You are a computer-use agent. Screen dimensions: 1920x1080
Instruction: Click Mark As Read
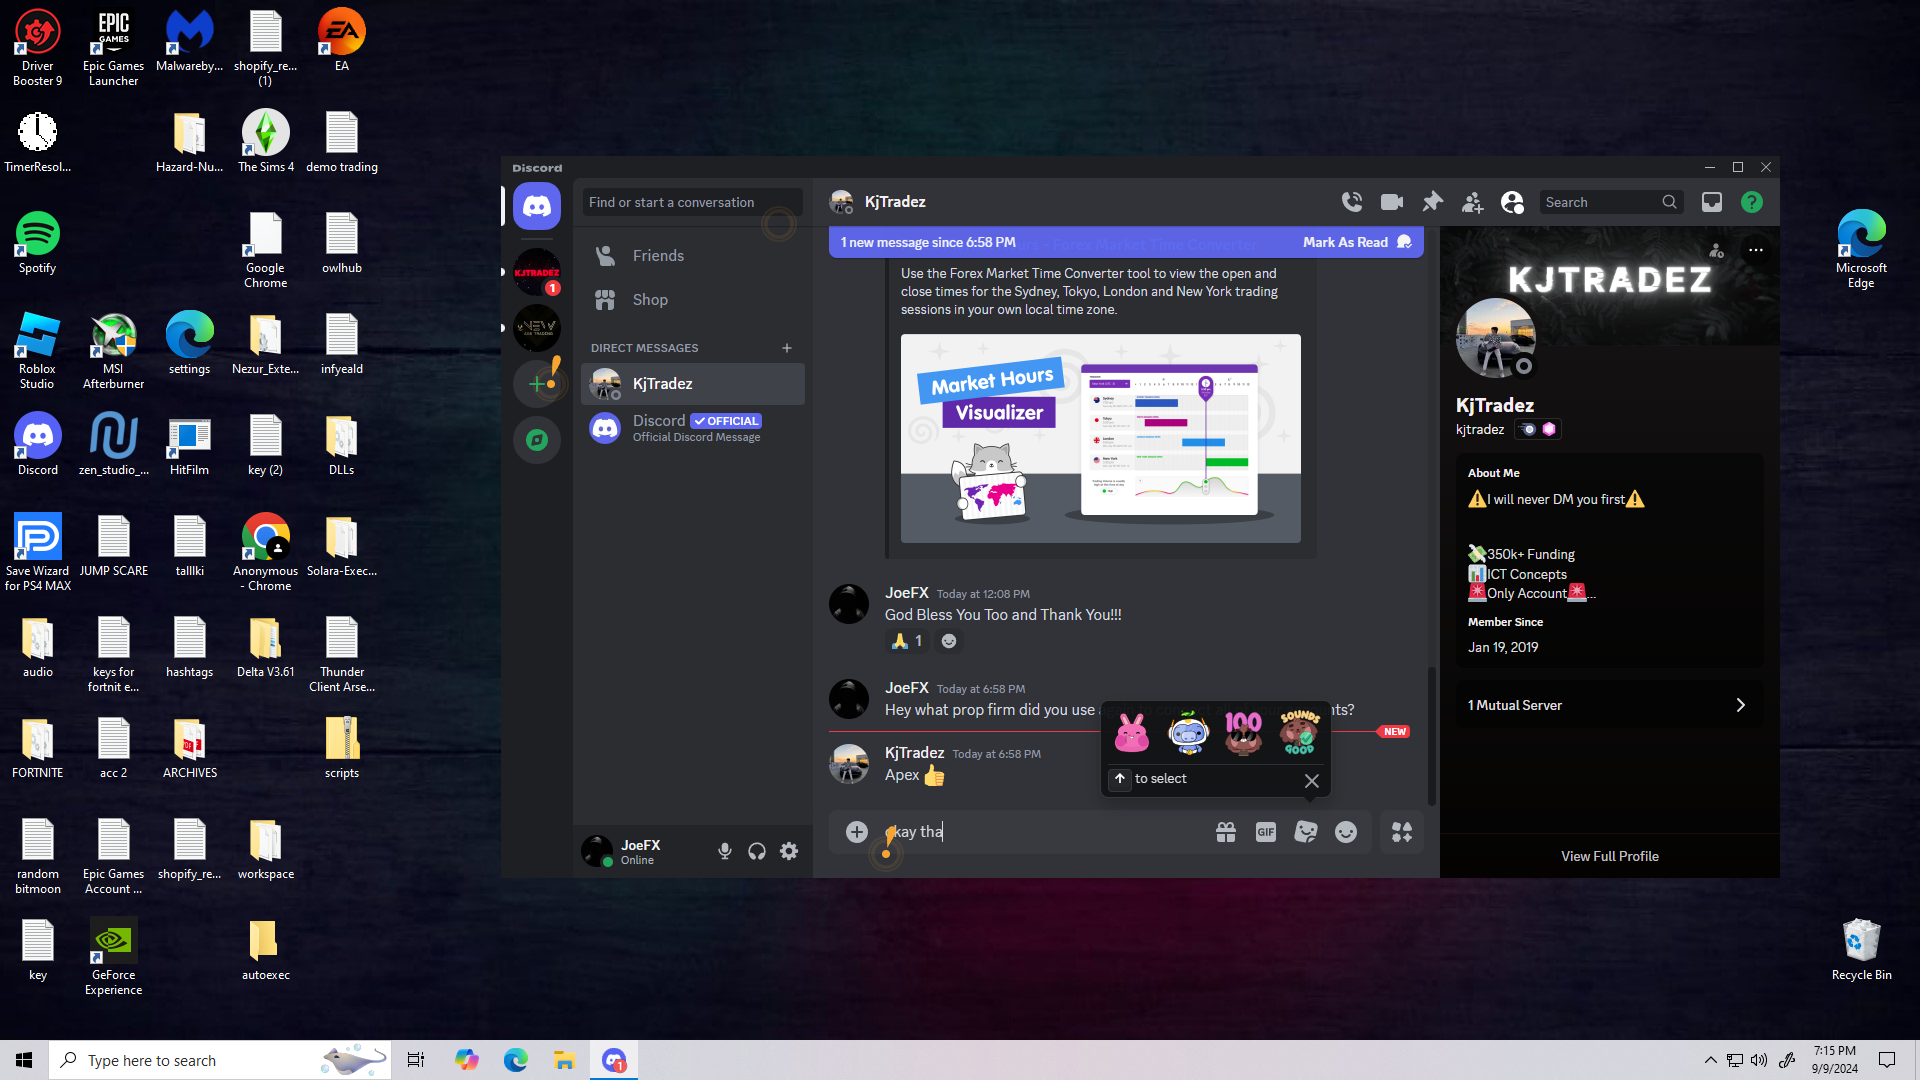[1346, 242]
